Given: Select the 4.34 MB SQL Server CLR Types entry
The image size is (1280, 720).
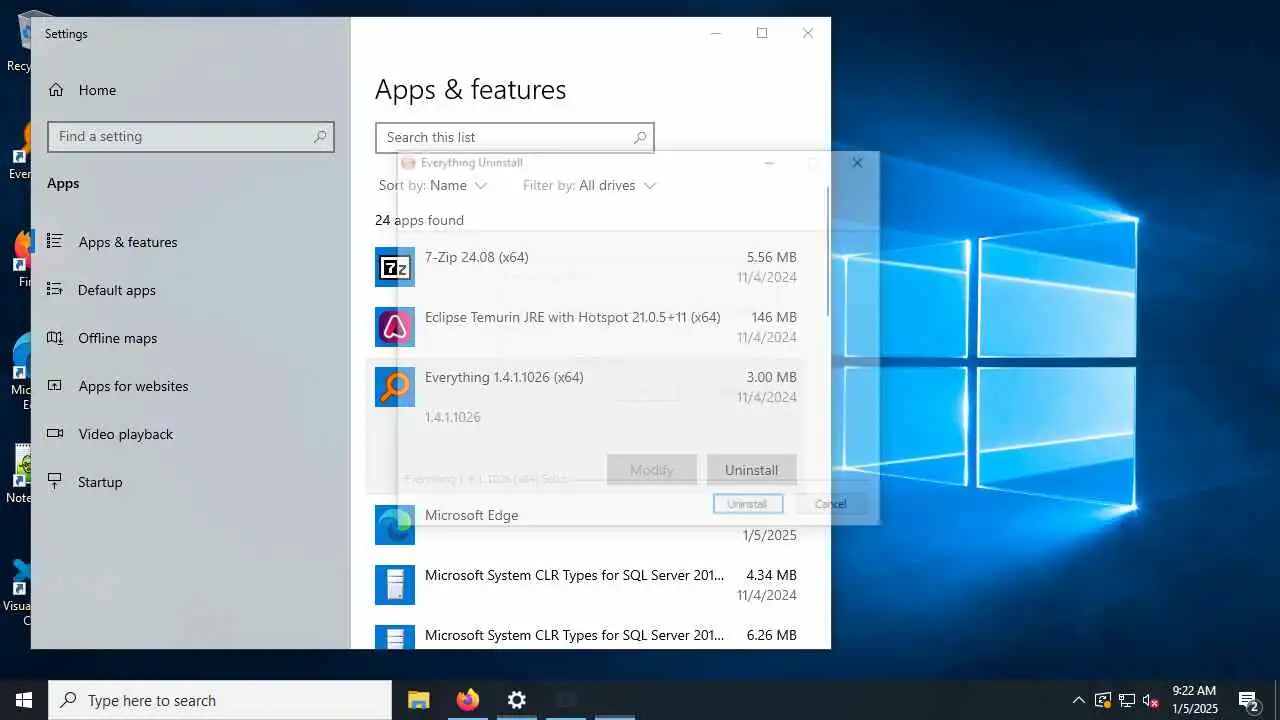Looking at the screenshot, I should click(x=586, y=585).
